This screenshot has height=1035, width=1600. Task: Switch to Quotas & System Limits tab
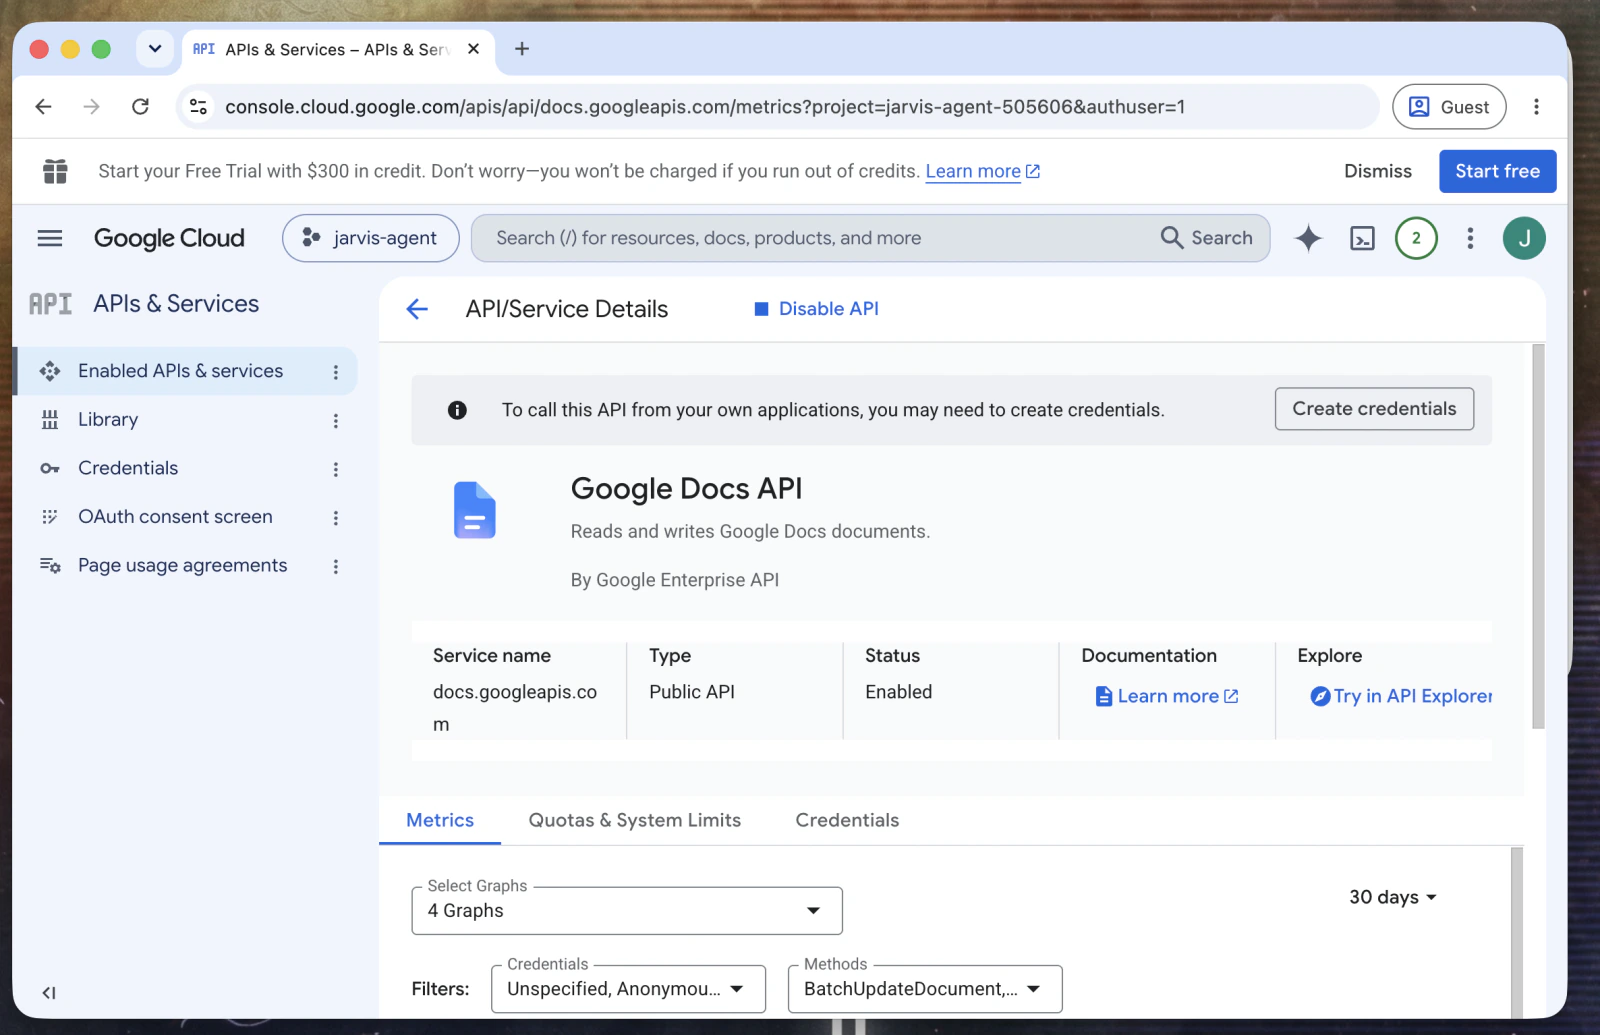pos(635,820)
